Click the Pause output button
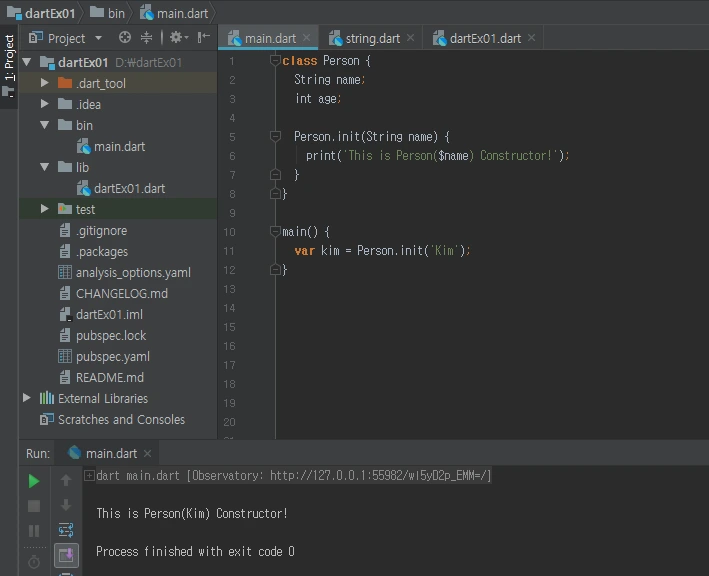Viewport: 709px width, 576px height. (x=34, y=531)
